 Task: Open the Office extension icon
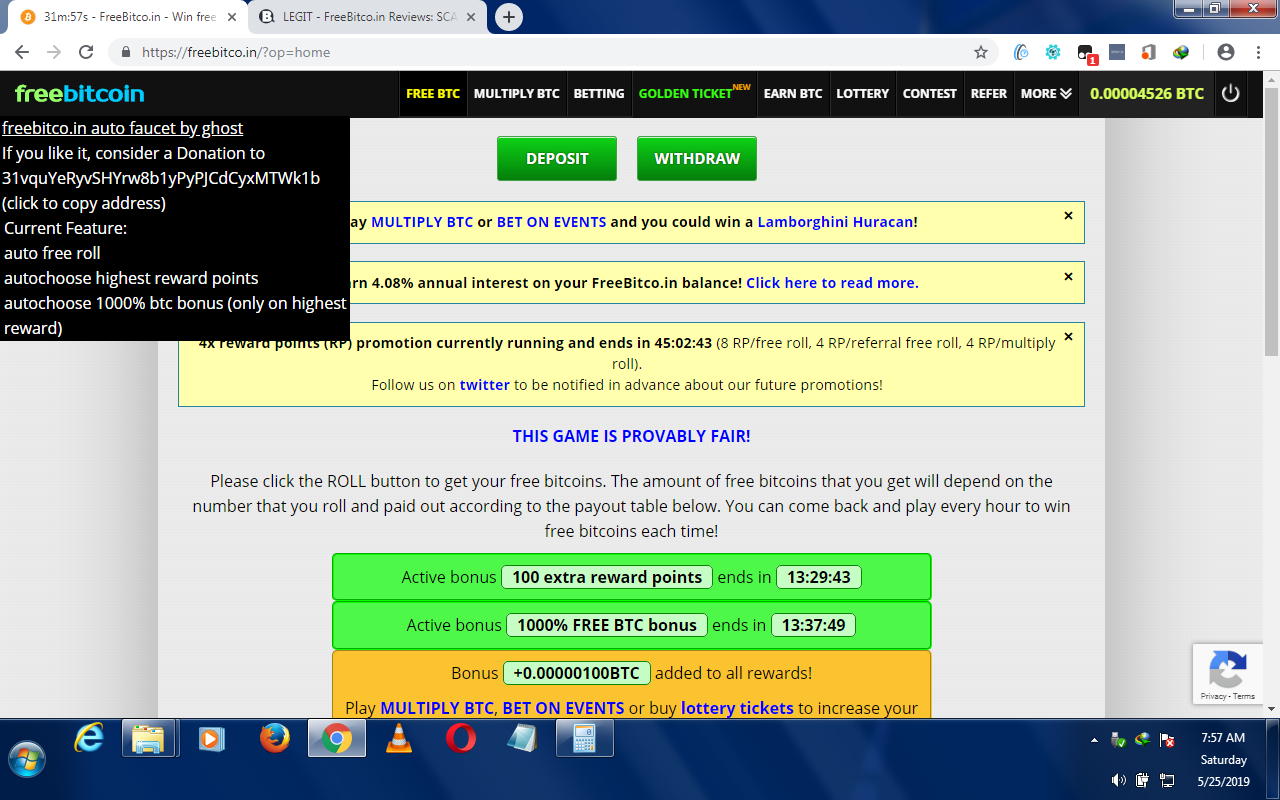click(1149, 52)
